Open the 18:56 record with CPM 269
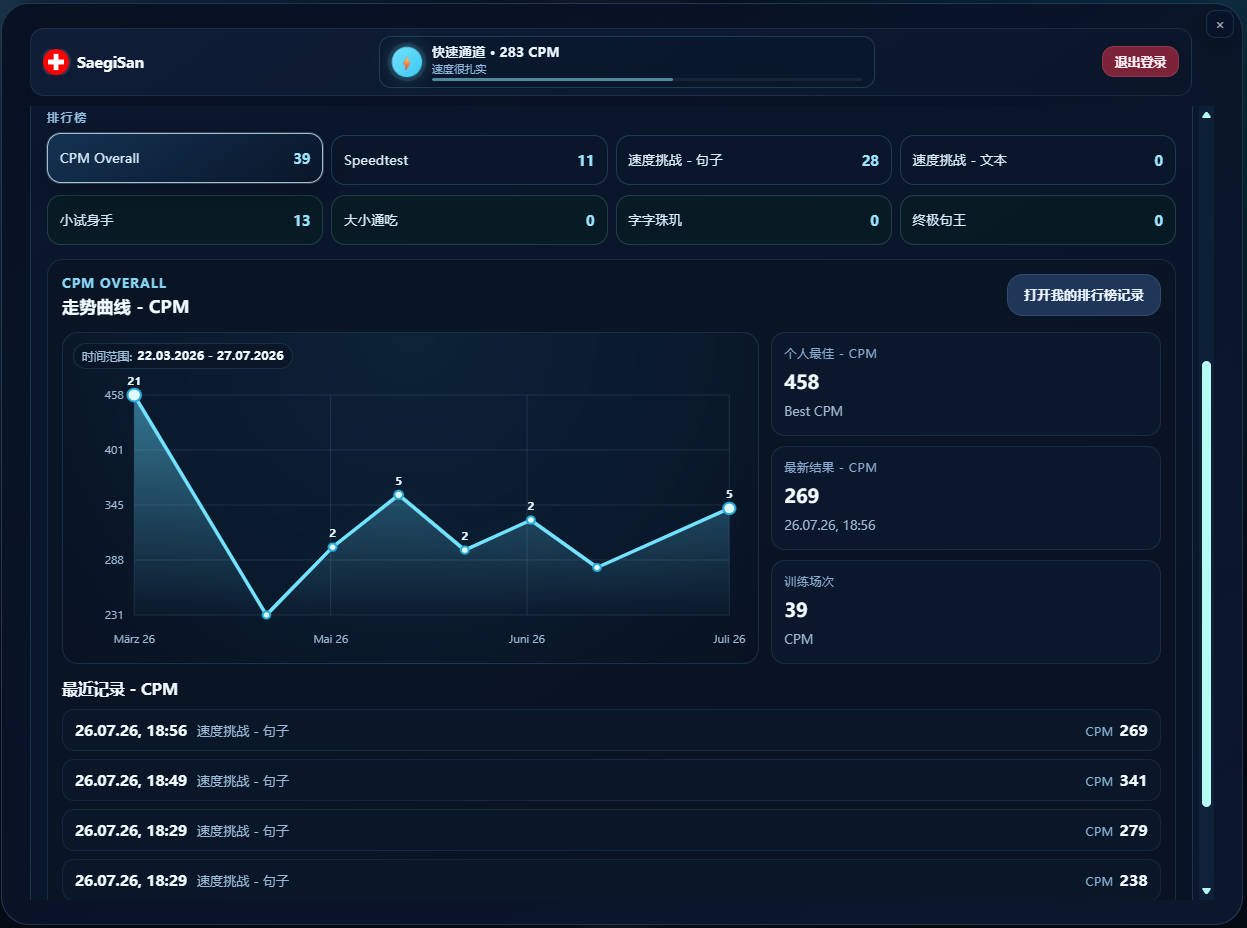 pos(611,730)
